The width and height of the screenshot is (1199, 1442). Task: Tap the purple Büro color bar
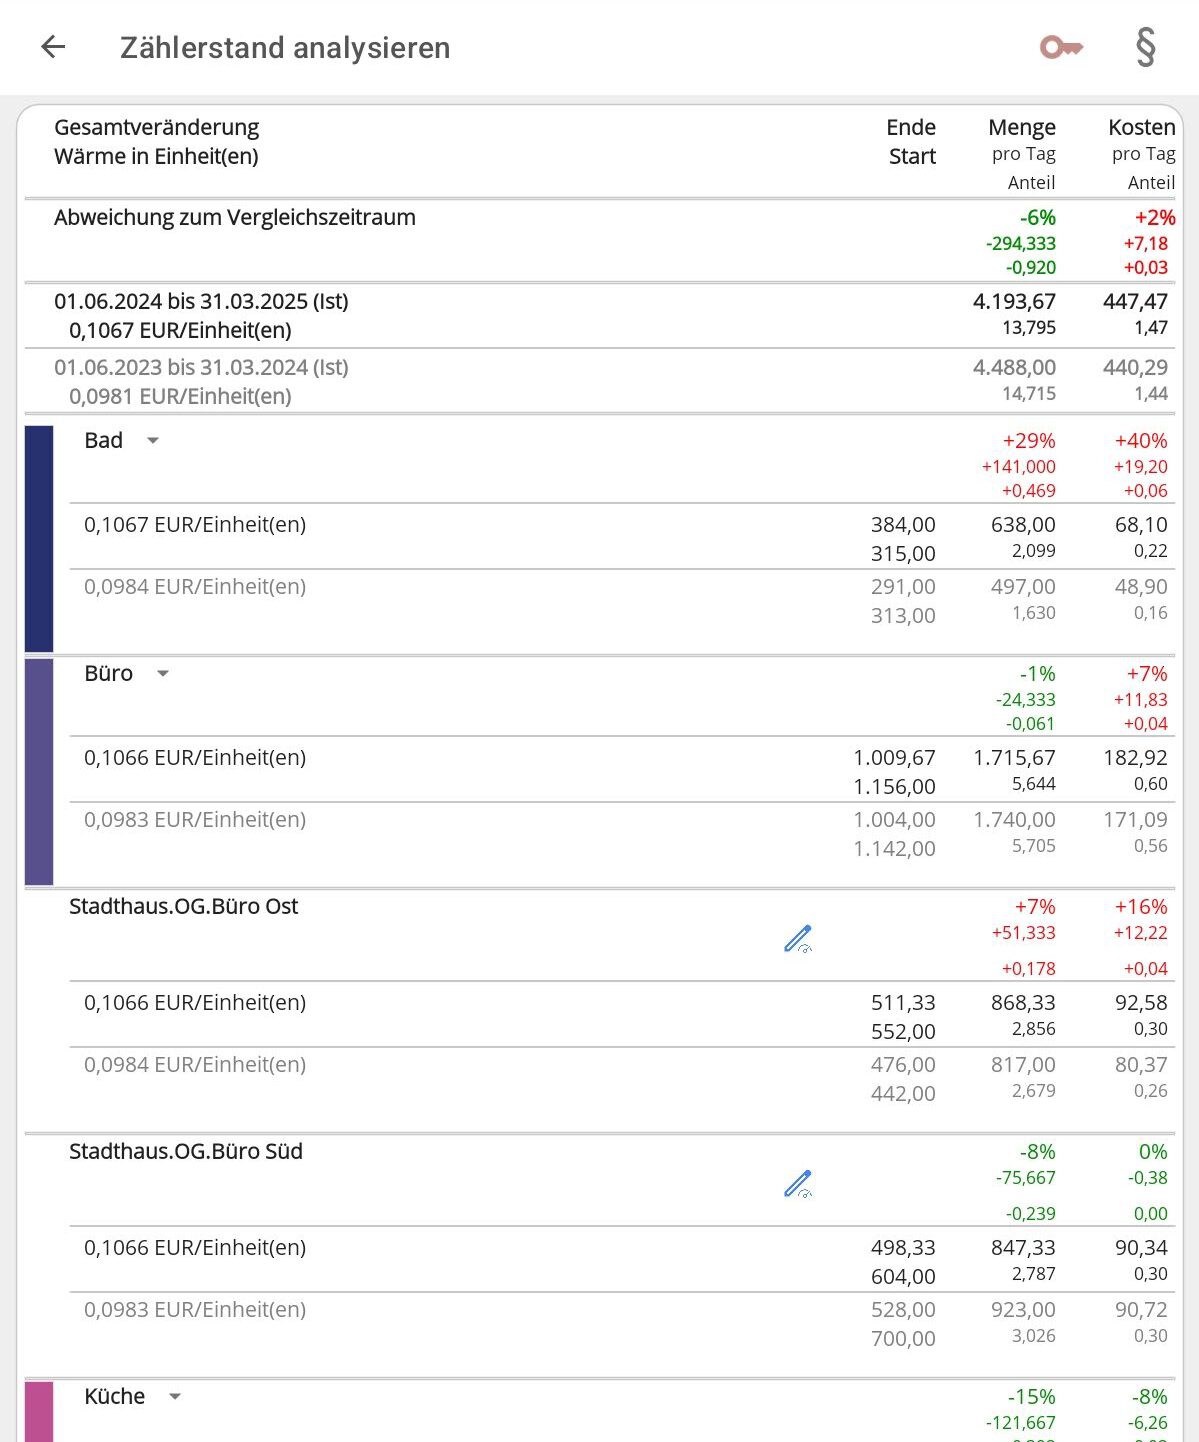point(39,771)
